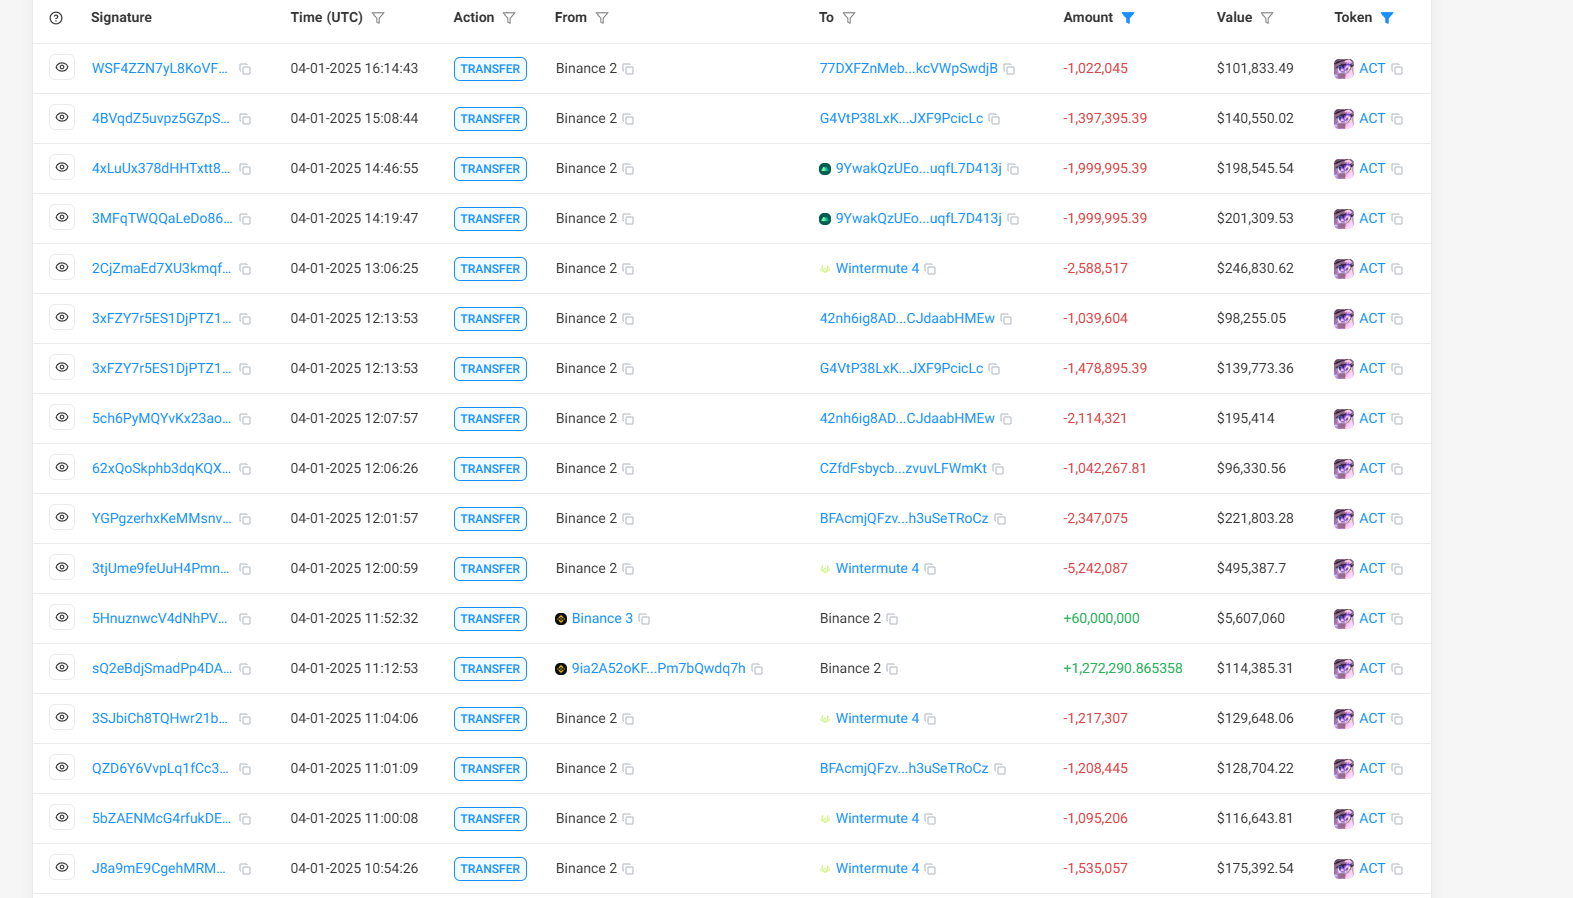Click the TRANSFER badge in 12:00:59 row
The height and width of the screenshot is (898, 1573).
pos(490,569)
